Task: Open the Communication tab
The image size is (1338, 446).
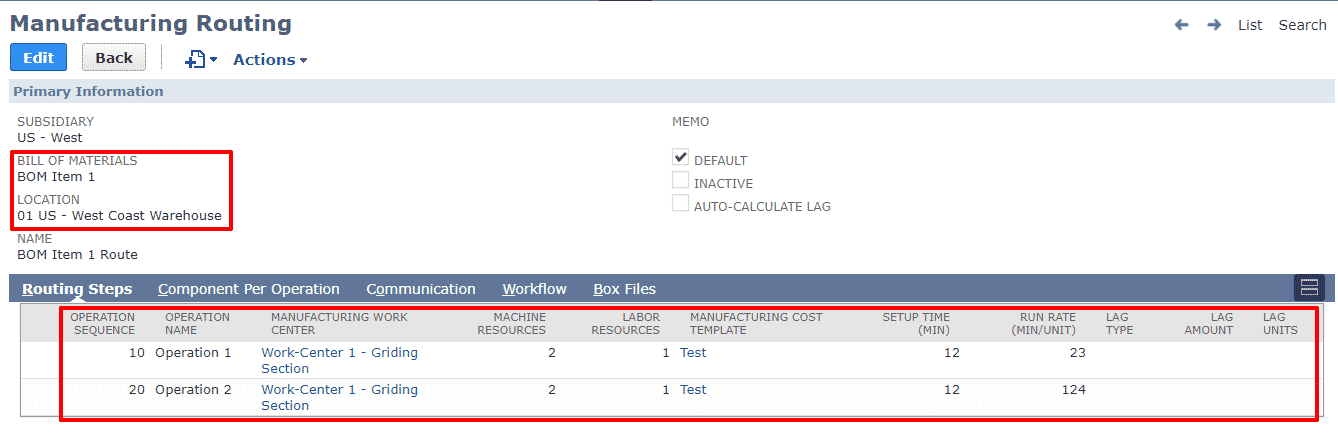Action: coord(421,289)
